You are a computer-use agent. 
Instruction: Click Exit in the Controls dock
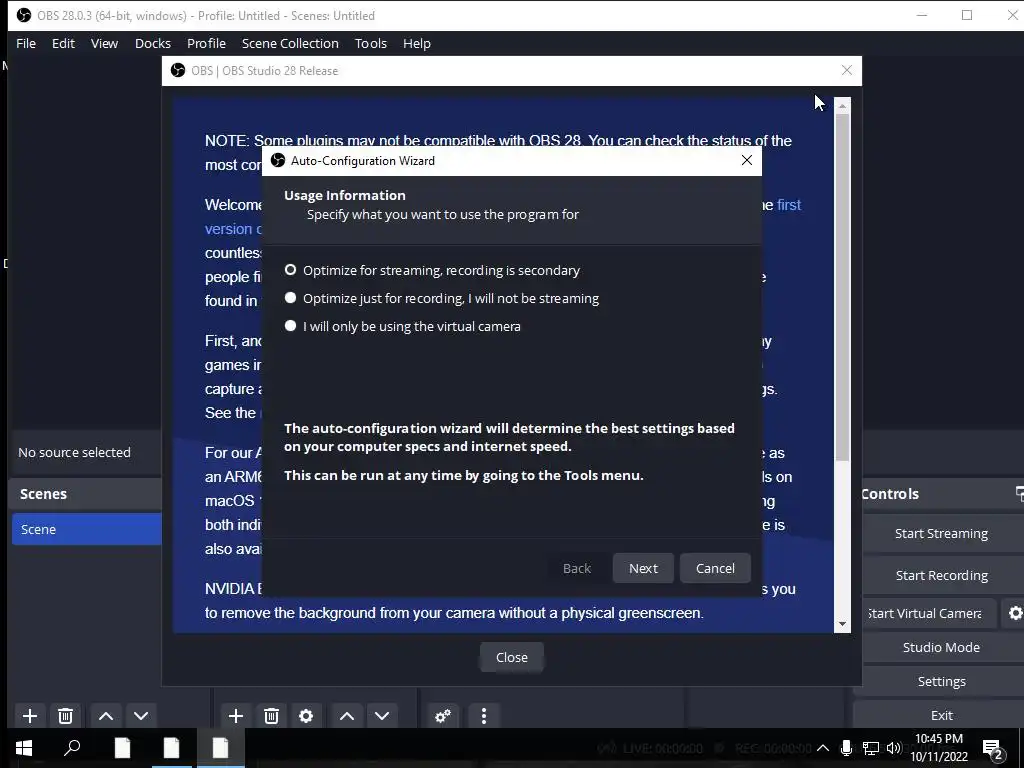pyautogui.click(x=941, y=715)
